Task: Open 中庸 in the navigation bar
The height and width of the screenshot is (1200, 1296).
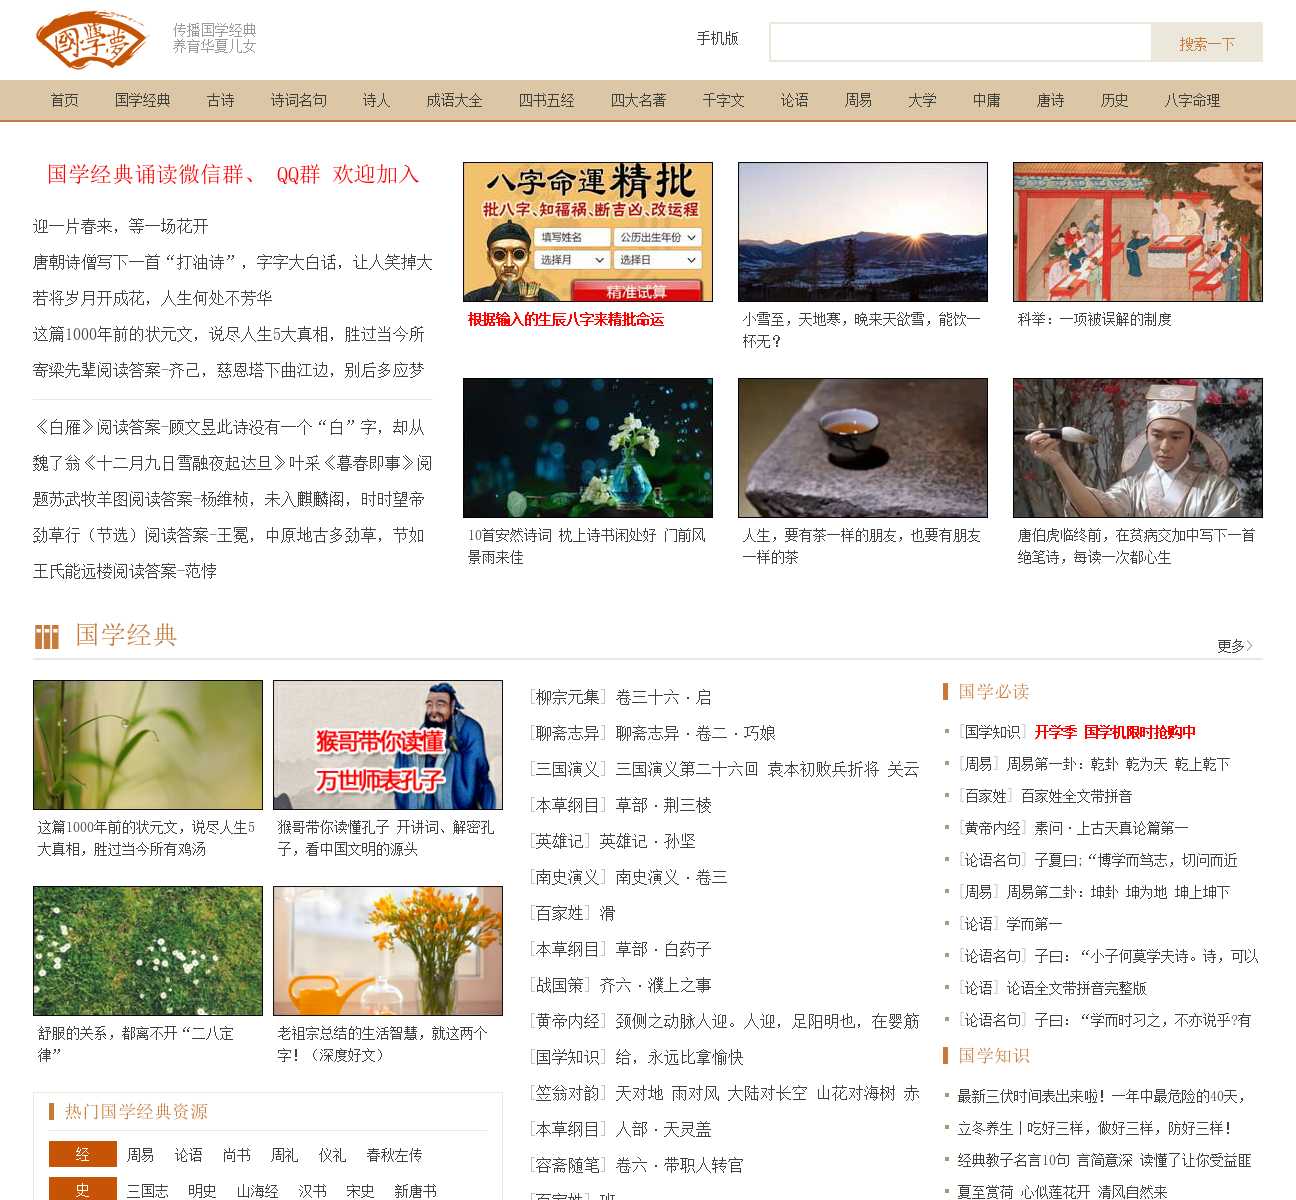Action: coord(986,100)
